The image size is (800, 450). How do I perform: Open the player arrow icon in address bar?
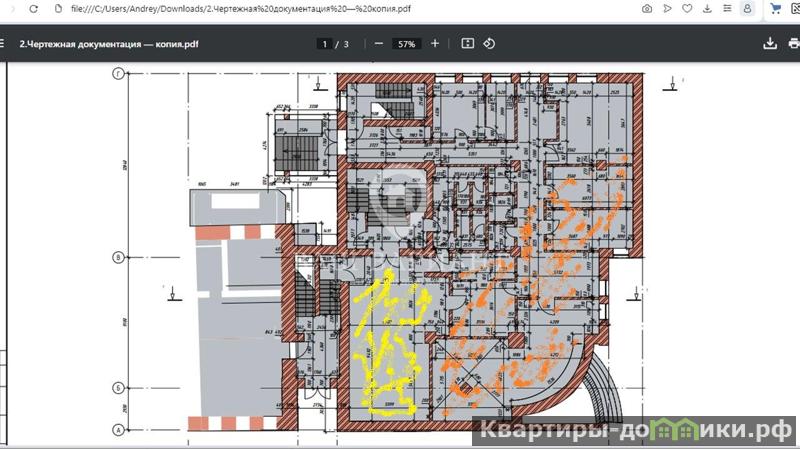click(667, 9)
